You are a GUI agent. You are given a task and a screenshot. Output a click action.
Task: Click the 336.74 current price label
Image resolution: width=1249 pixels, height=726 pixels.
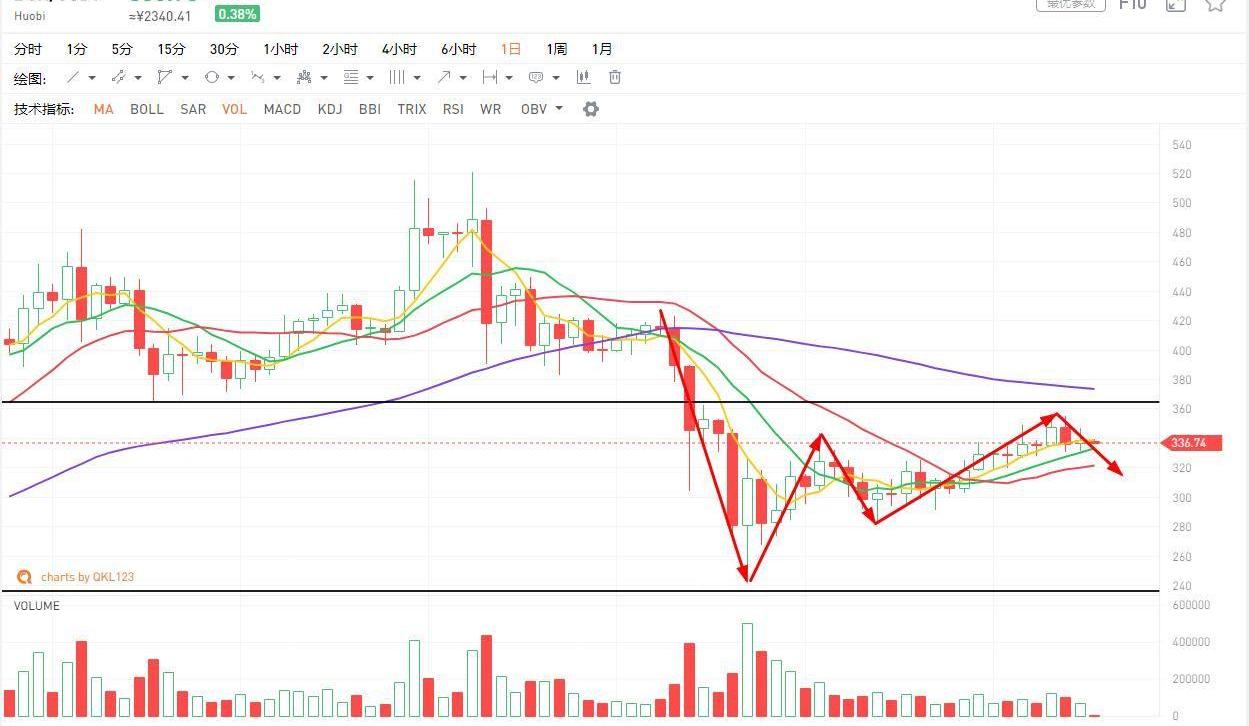pos(1190,443)
